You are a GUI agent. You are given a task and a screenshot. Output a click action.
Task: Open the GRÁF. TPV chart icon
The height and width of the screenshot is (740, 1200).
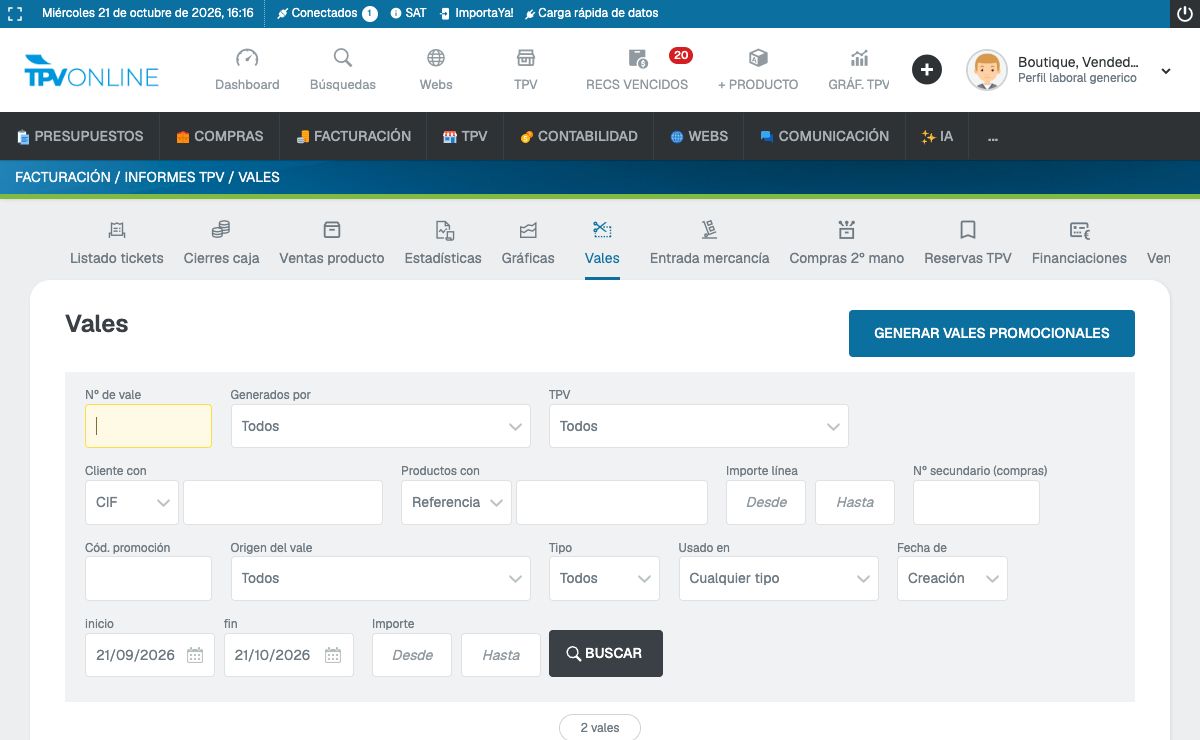pyautogui.click(x=859, y=58)
